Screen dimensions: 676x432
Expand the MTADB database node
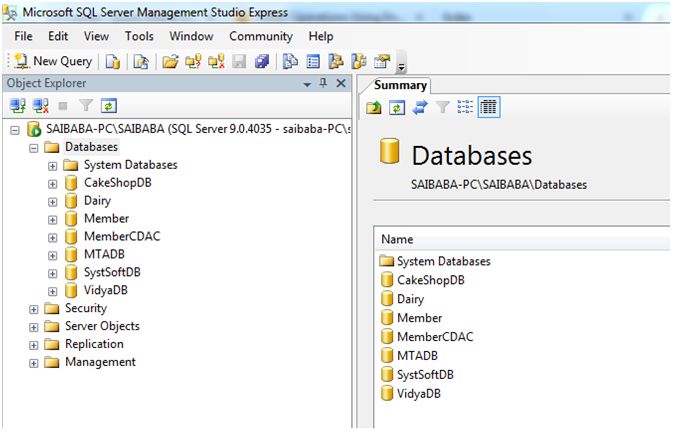pyautogui.click(x=53, y=256)
